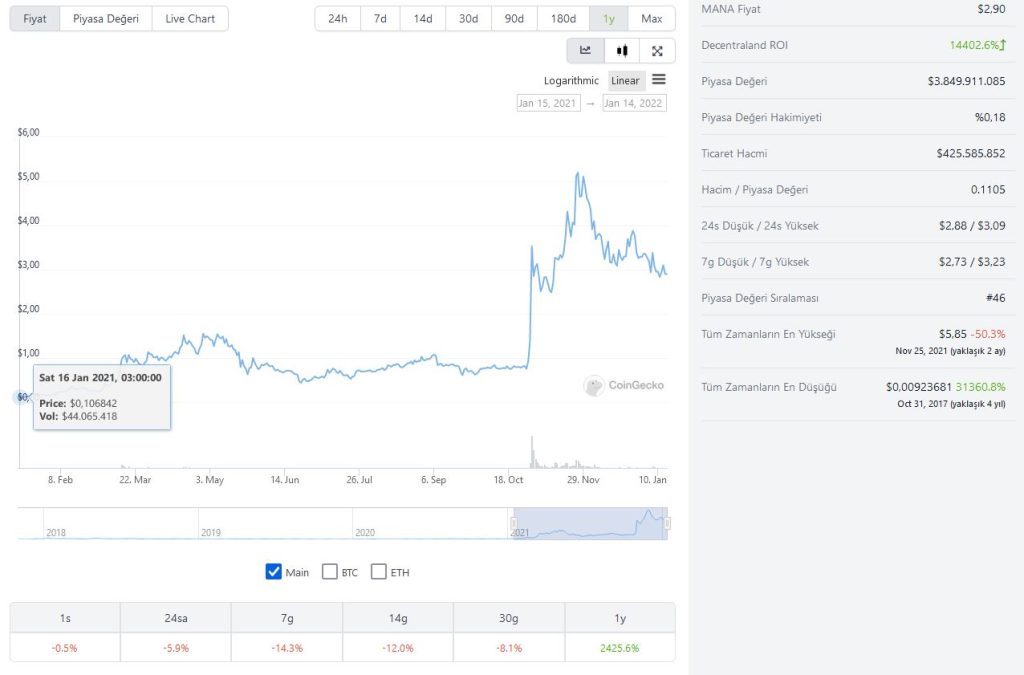Viewport: 1024px width, 675px height.
Task: Click the -14.3% weekly change value
Action: point(287,648)
